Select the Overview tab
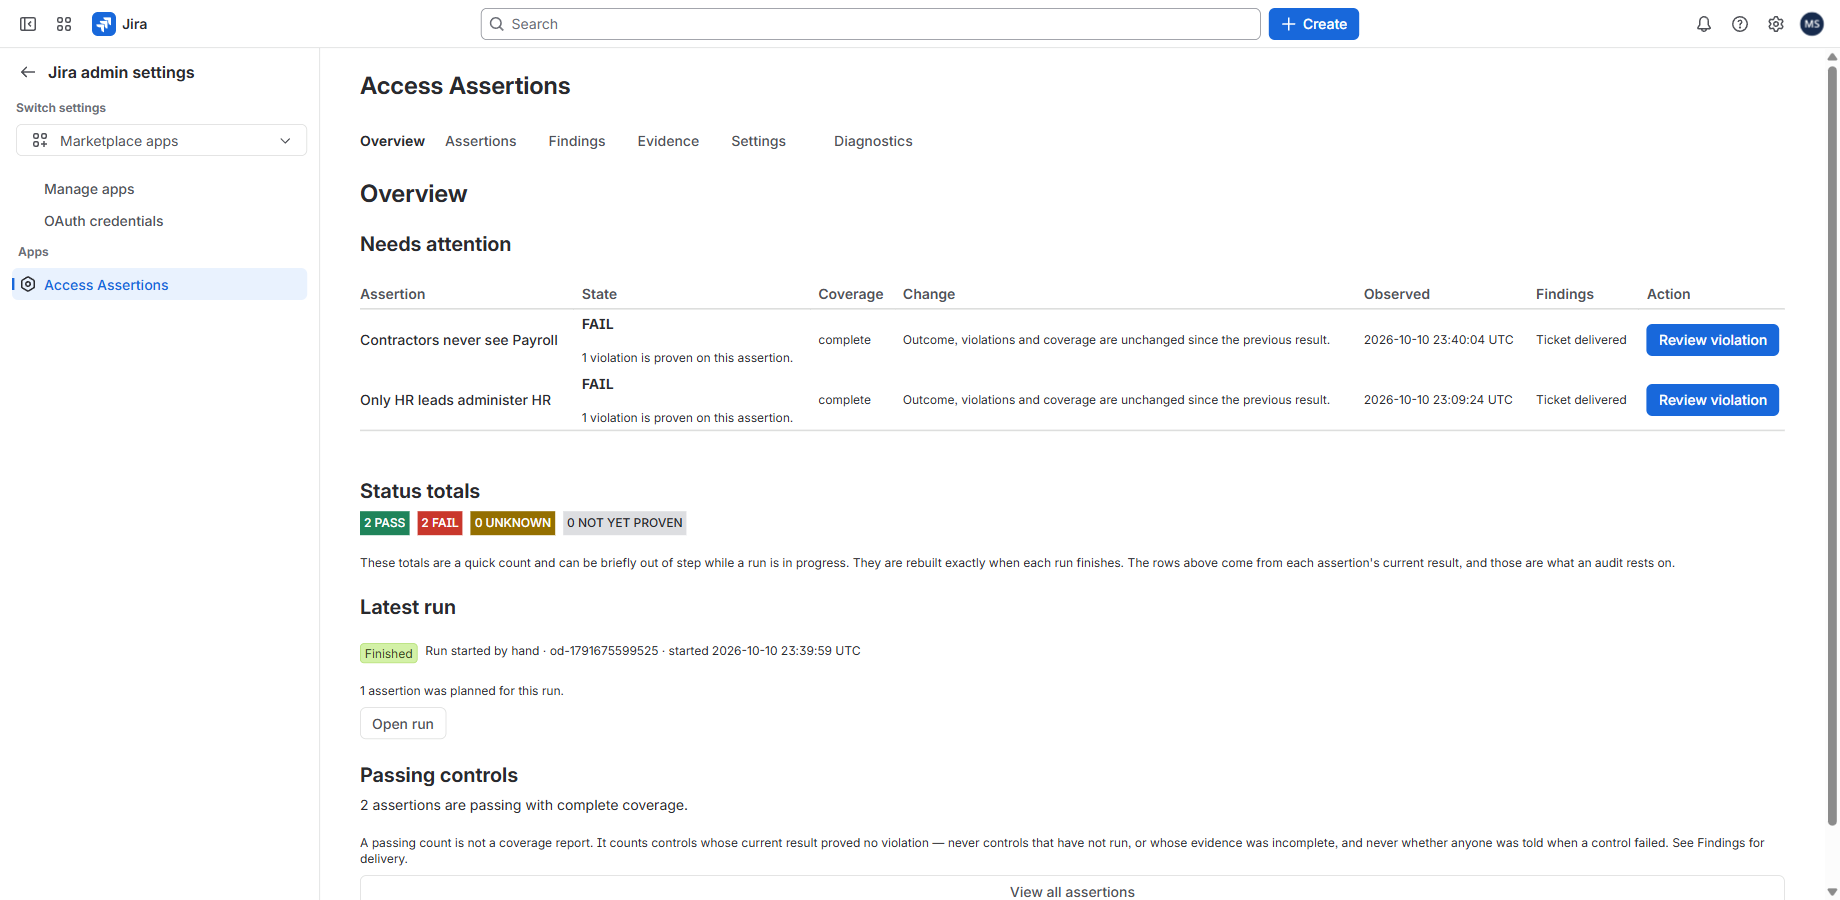Viewport: 1840px width, 900px height. [392, 141]
